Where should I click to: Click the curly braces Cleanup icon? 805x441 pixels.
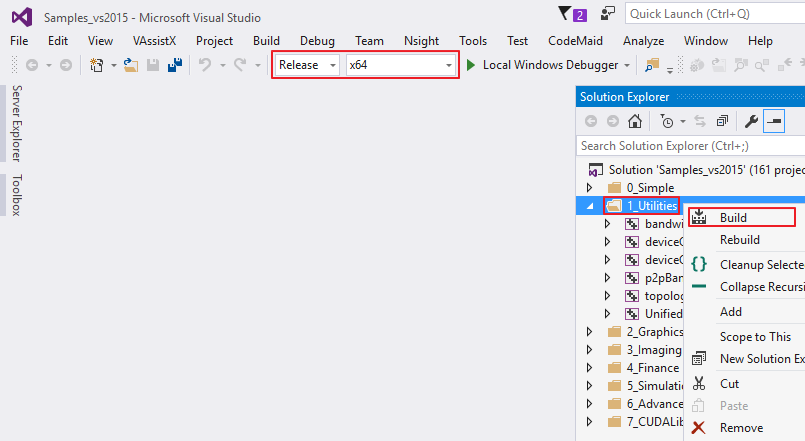(699, 264)
